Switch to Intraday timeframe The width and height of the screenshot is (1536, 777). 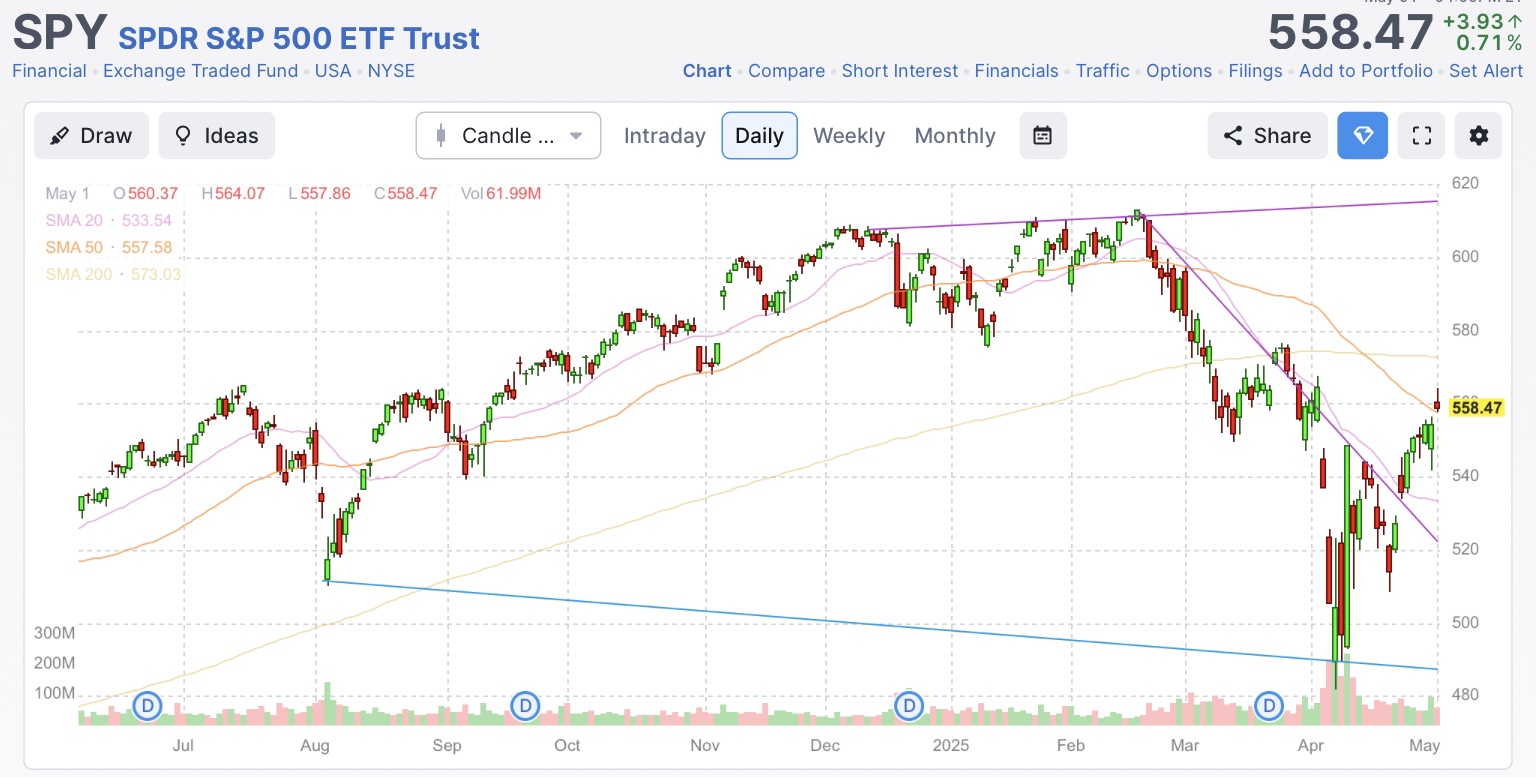(664, 136)
